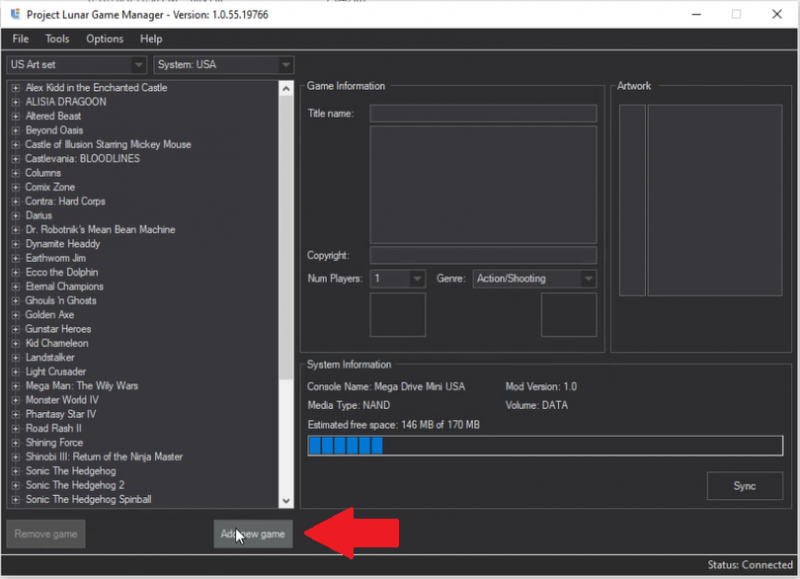Screen dimensions: 800x579
Task: Click the narrow artwork spine box
Action: (632, 200)
